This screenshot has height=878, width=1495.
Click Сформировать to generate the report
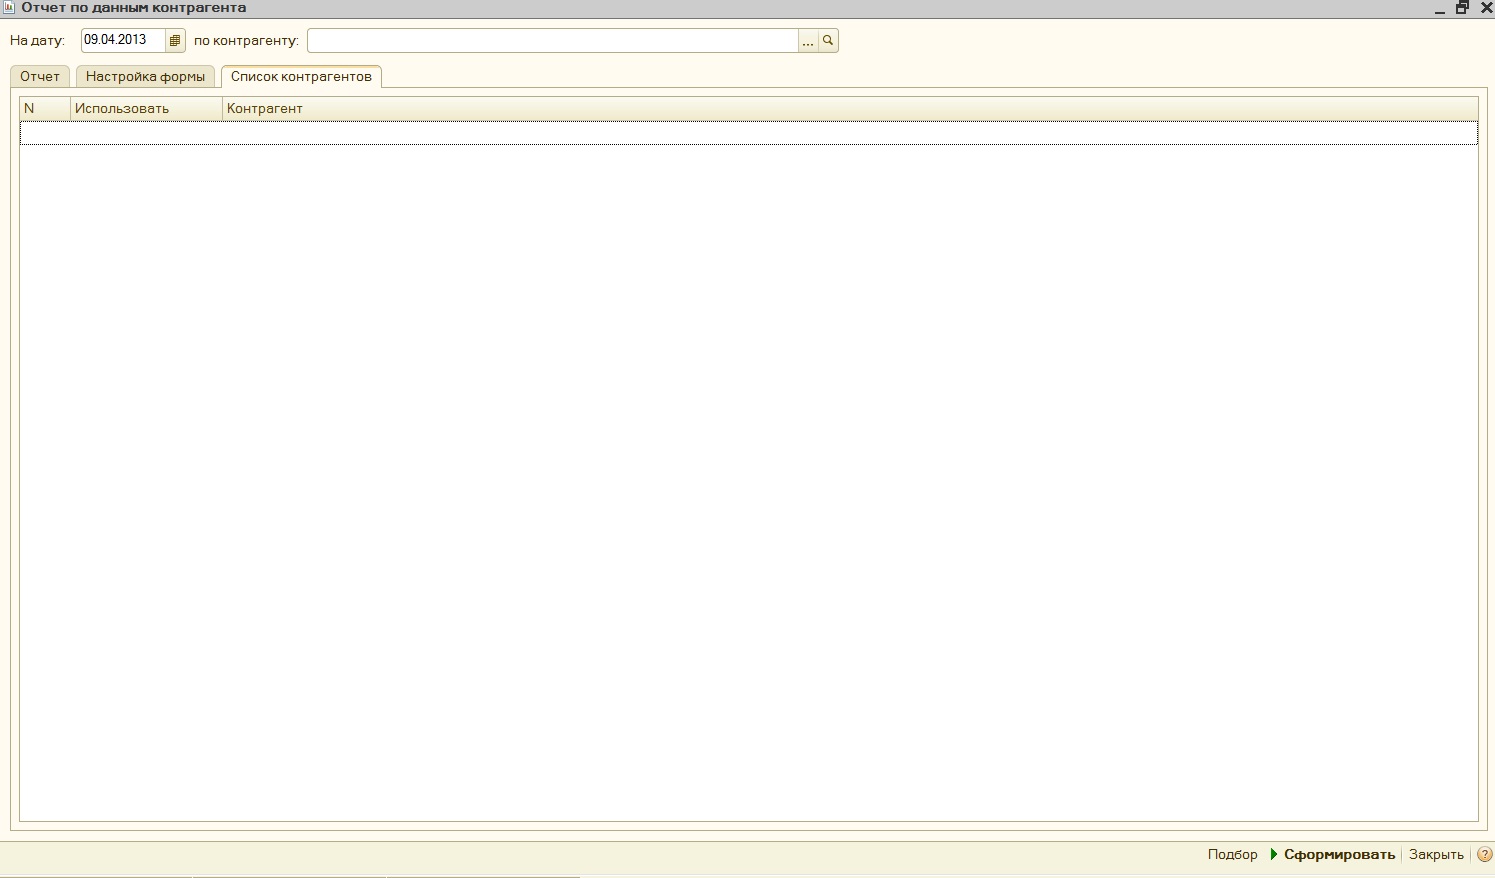(x=1332, y=854)
